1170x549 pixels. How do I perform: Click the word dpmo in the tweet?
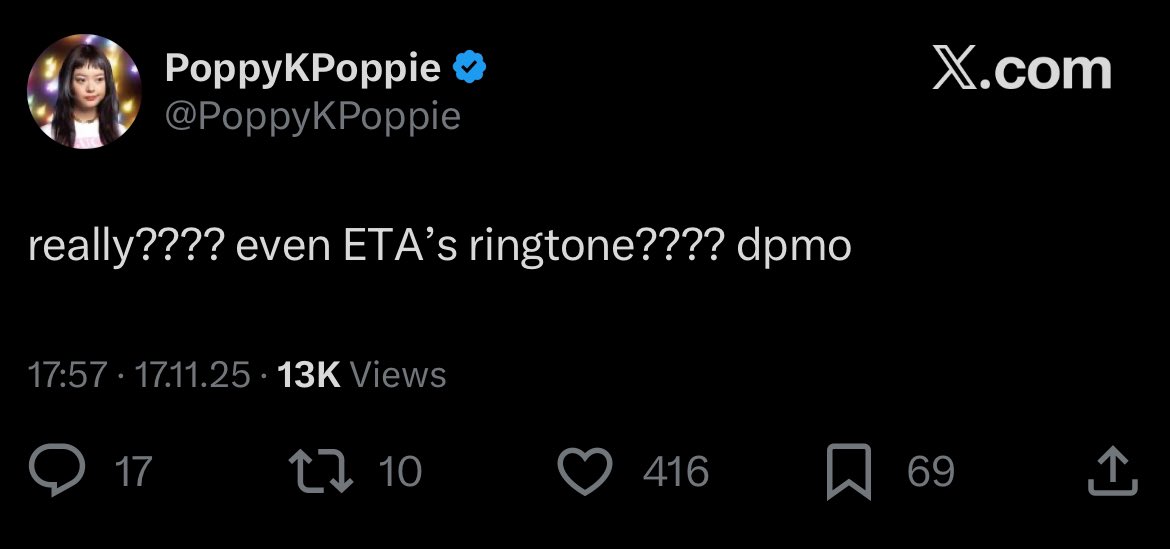pyautogui.click(x=794, y=247)
